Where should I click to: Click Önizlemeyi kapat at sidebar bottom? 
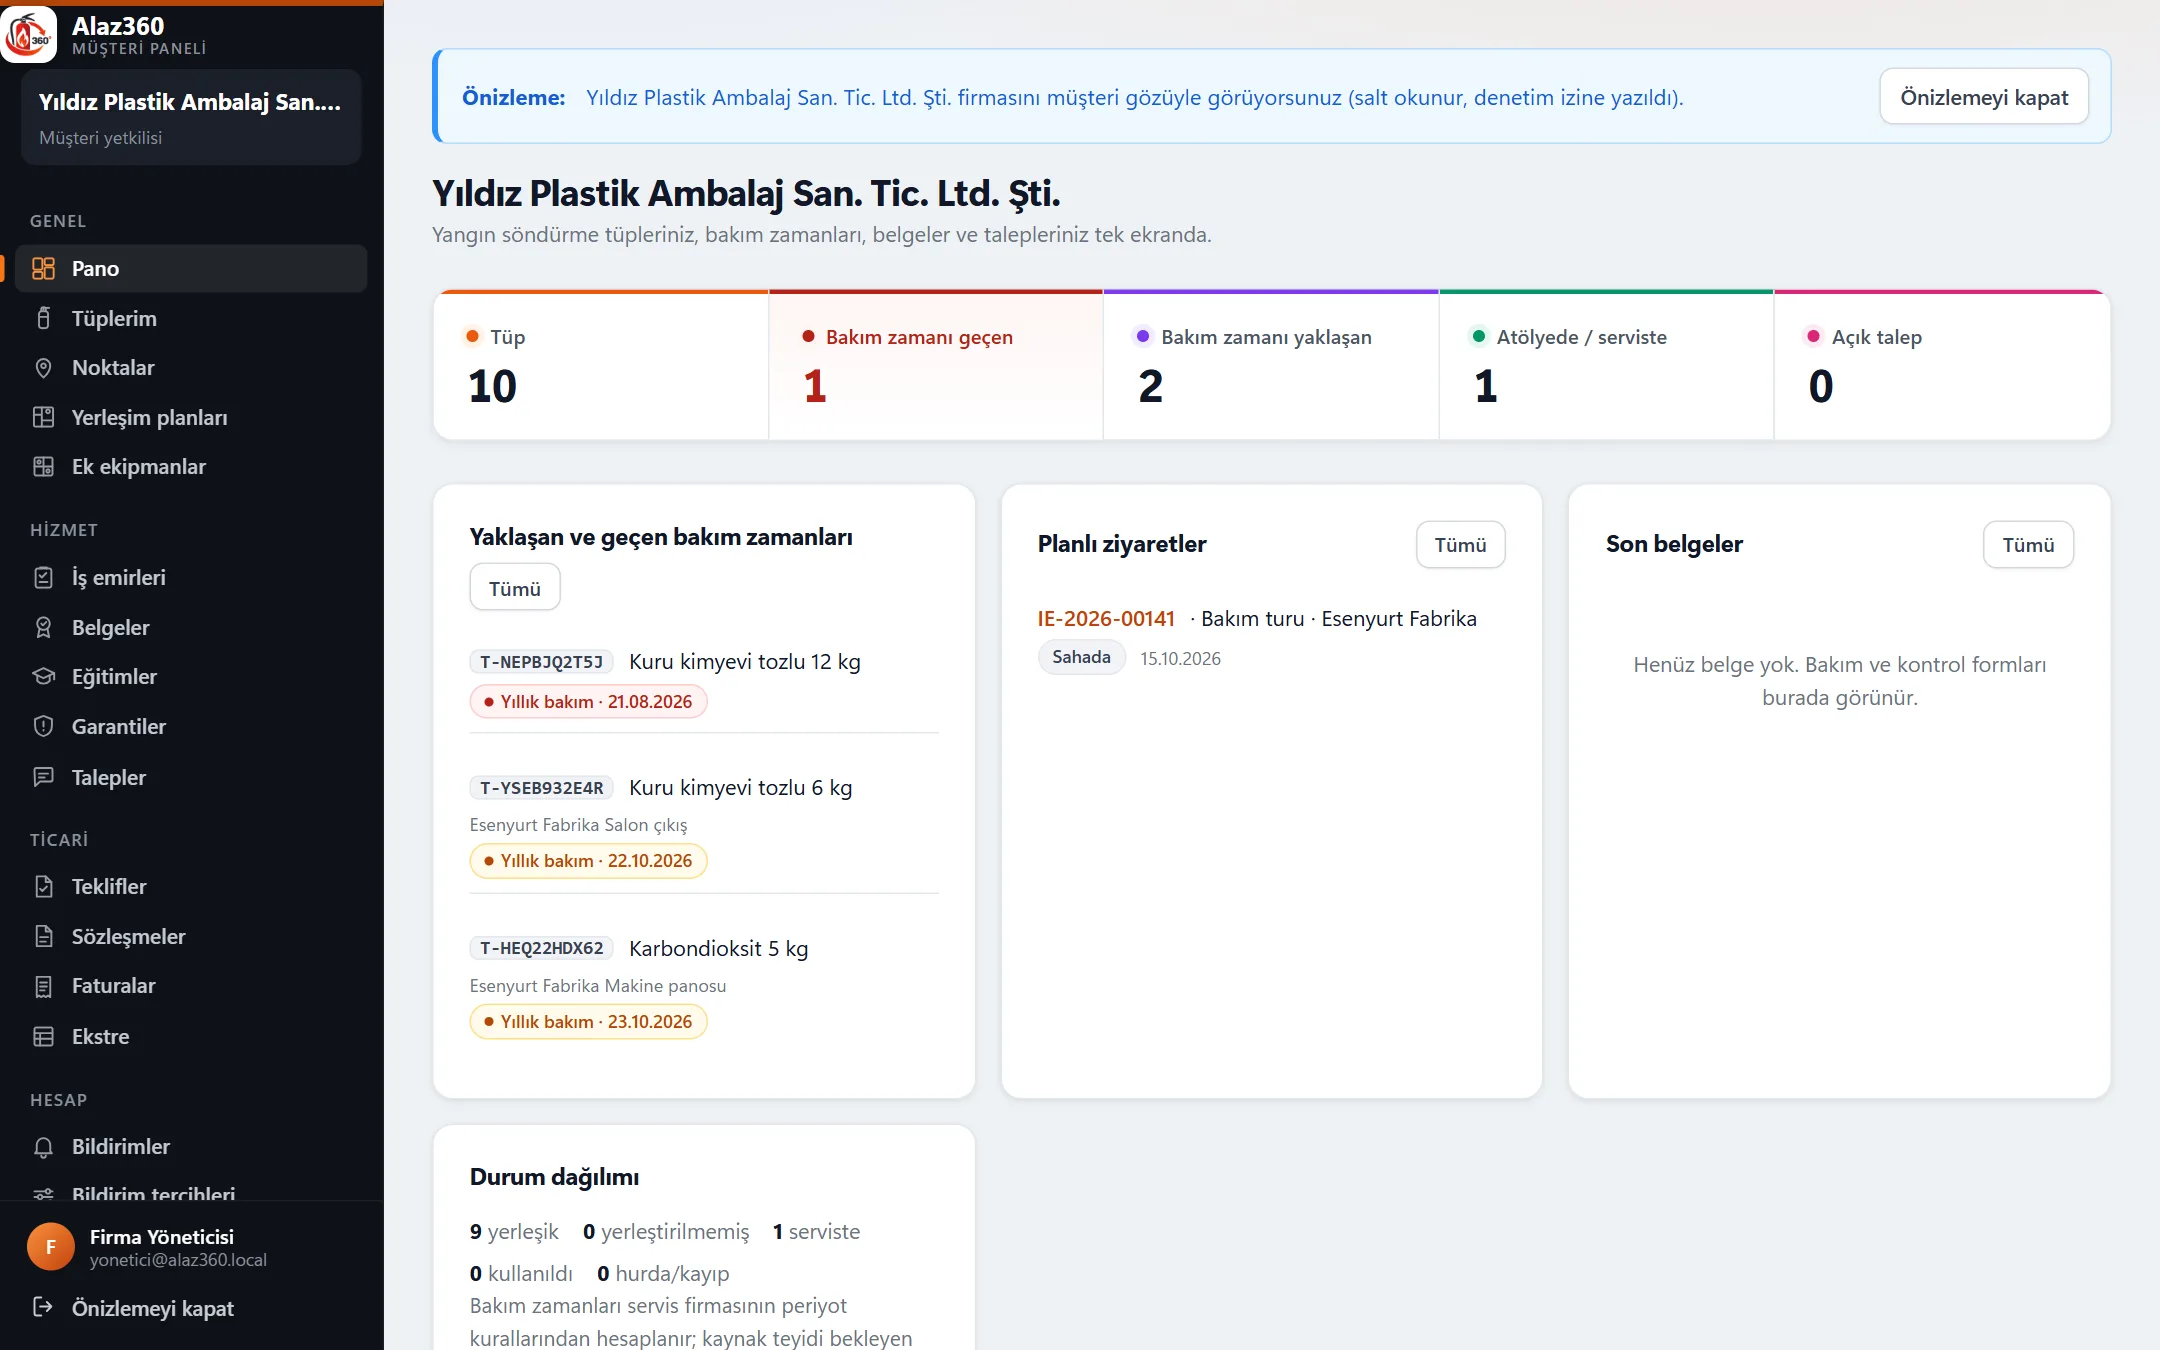point(152,1308)
